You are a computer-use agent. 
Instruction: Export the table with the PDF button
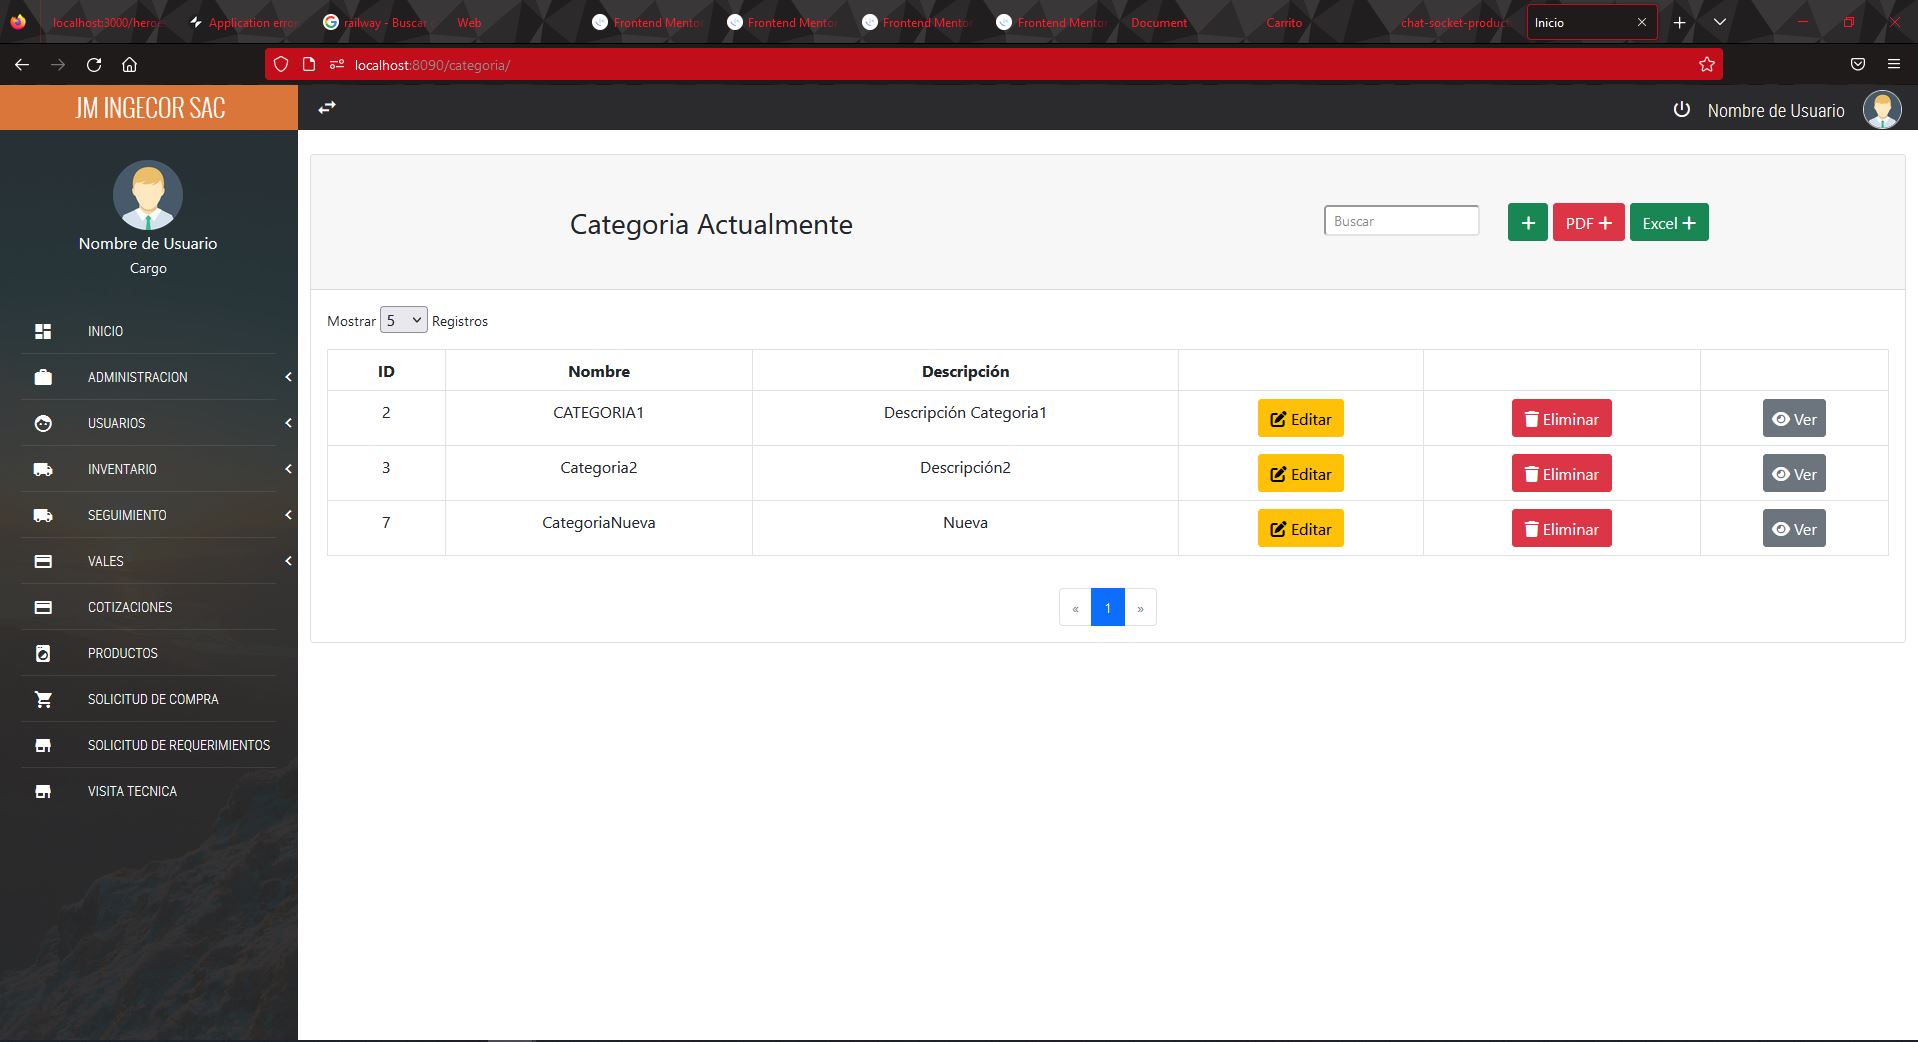coord(1588,222)
